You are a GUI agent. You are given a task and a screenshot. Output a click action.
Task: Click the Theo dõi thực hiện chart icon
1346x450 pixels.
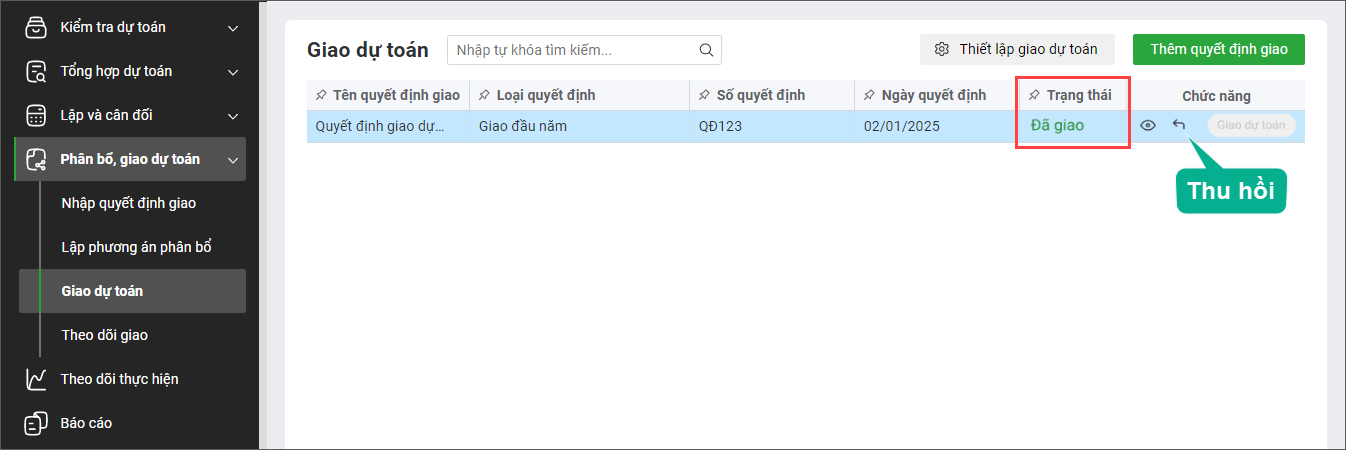[36, 379]
